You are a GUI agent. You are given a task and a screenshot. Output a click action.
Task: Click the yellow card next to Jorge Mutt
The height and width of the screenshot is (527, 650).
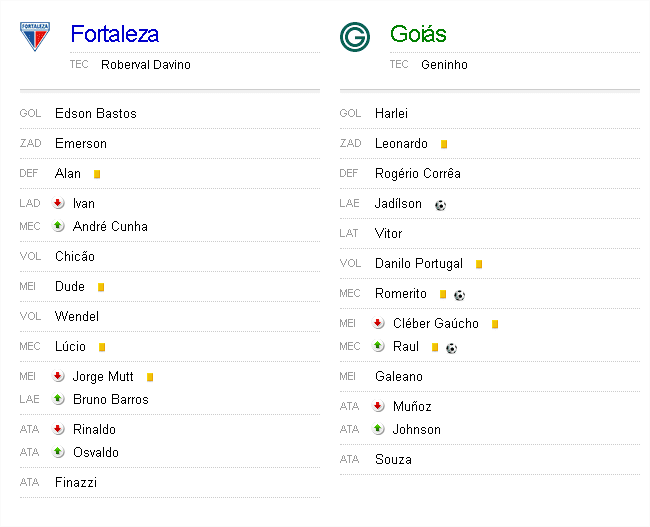click(150, 377)
